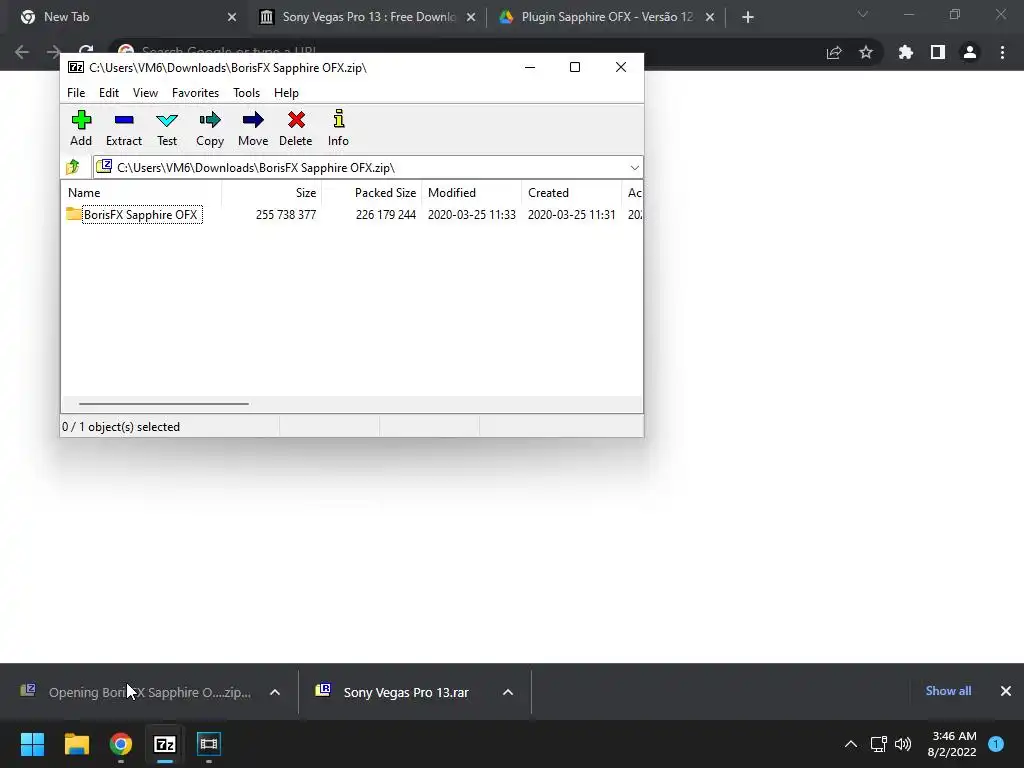
Task: Open the Help menu
Action: (286, 93)
